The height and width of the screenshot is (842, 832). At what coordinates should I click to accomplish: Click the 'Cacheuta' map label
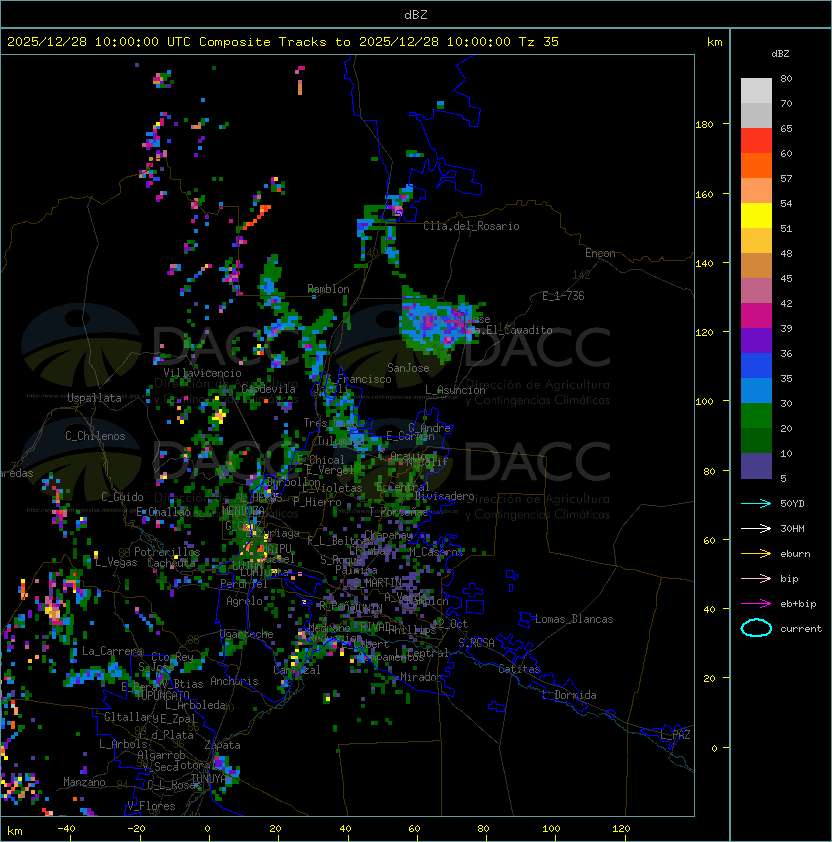tap(172, 563)
